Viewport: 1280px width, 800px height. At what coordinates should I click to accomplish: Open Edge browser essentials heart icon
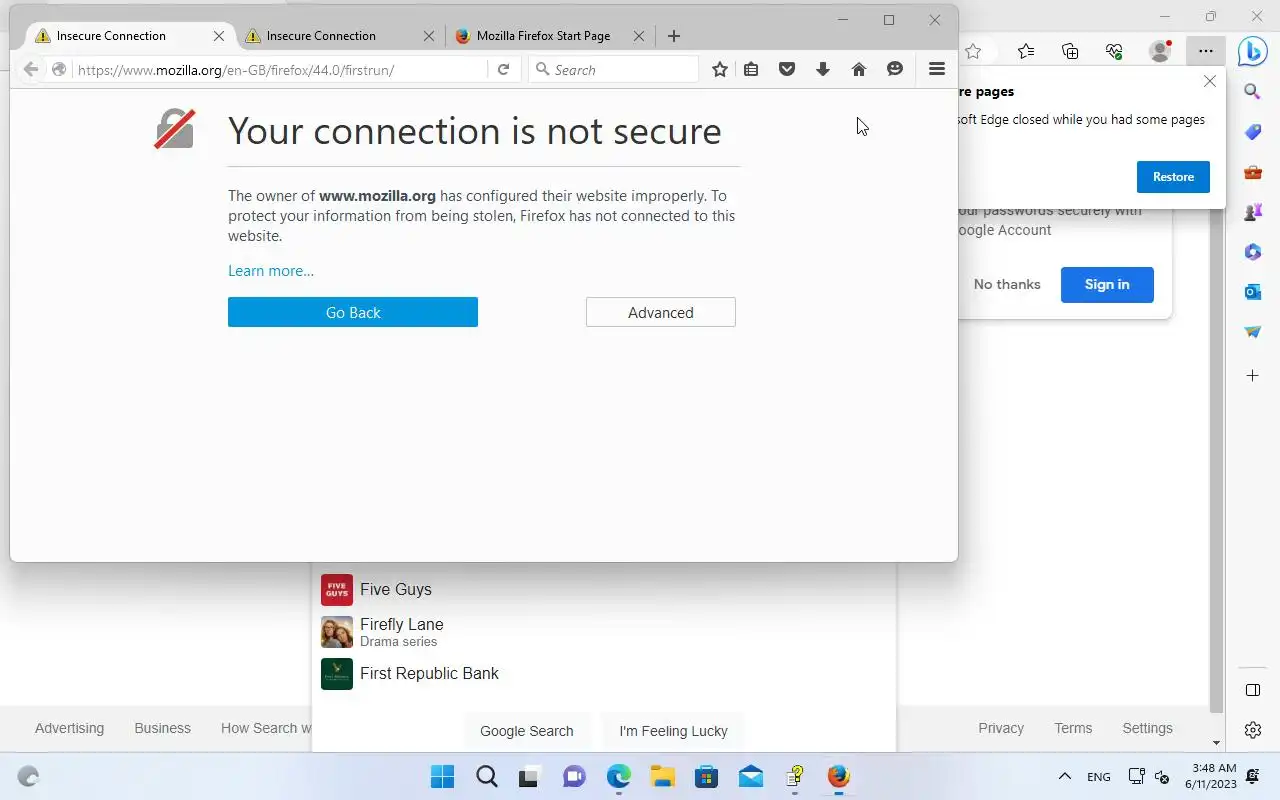tap(1114, 51)
